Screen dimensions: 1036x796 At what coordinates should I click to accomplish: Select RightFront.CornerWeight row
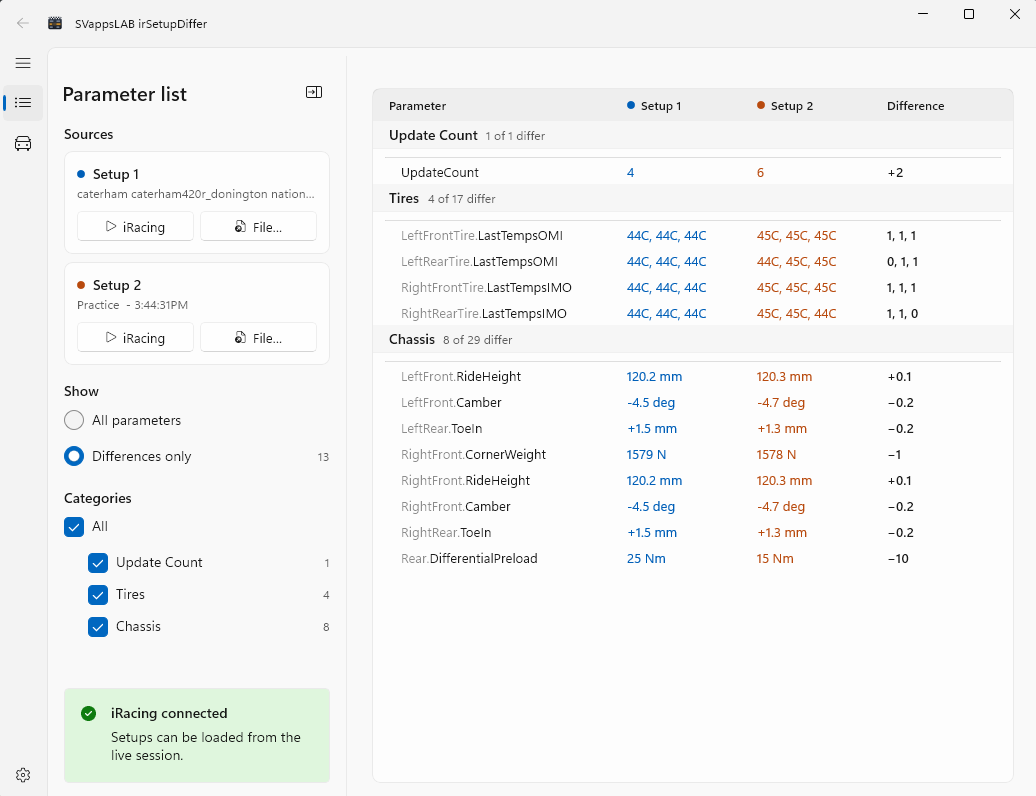coord(692,454)
